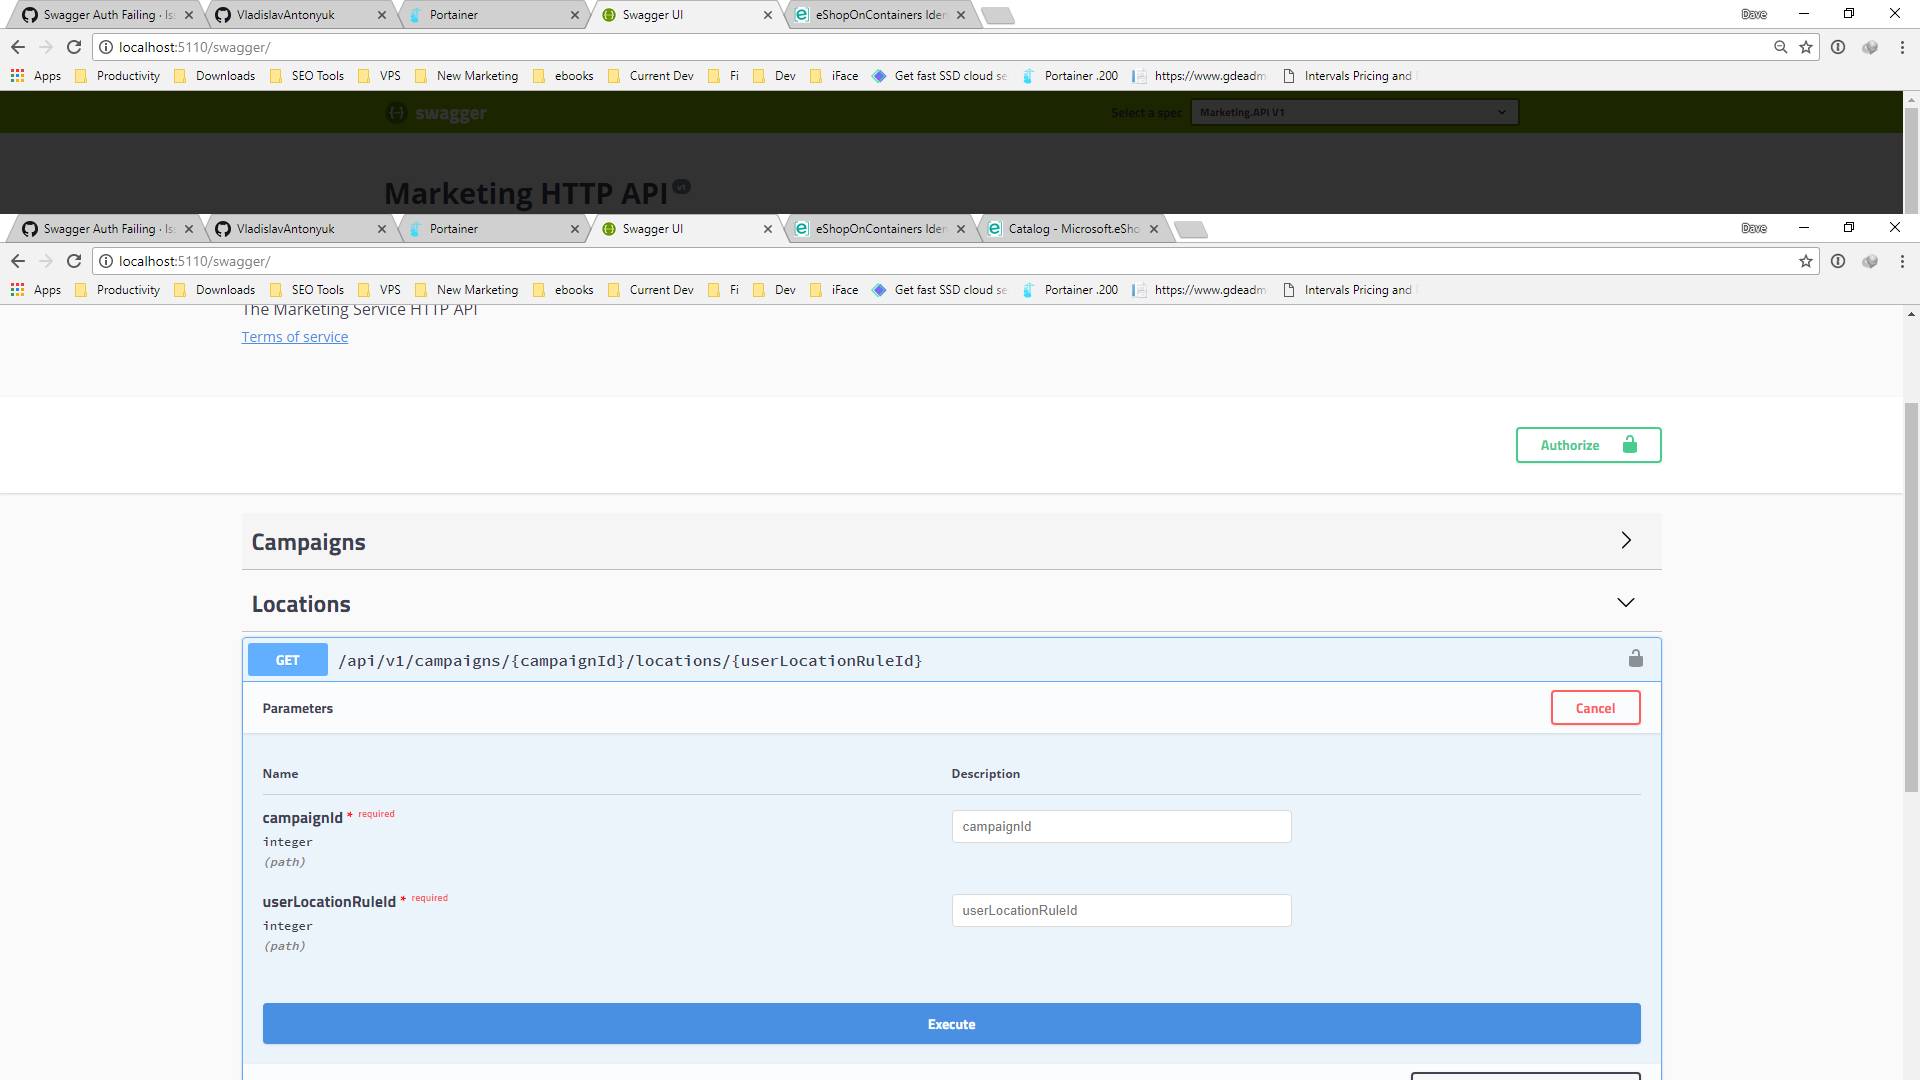Open the ebooks bookmark folder in the back window
Viewport: 1920px width, 1080px height.
click(x=564, y=76)
